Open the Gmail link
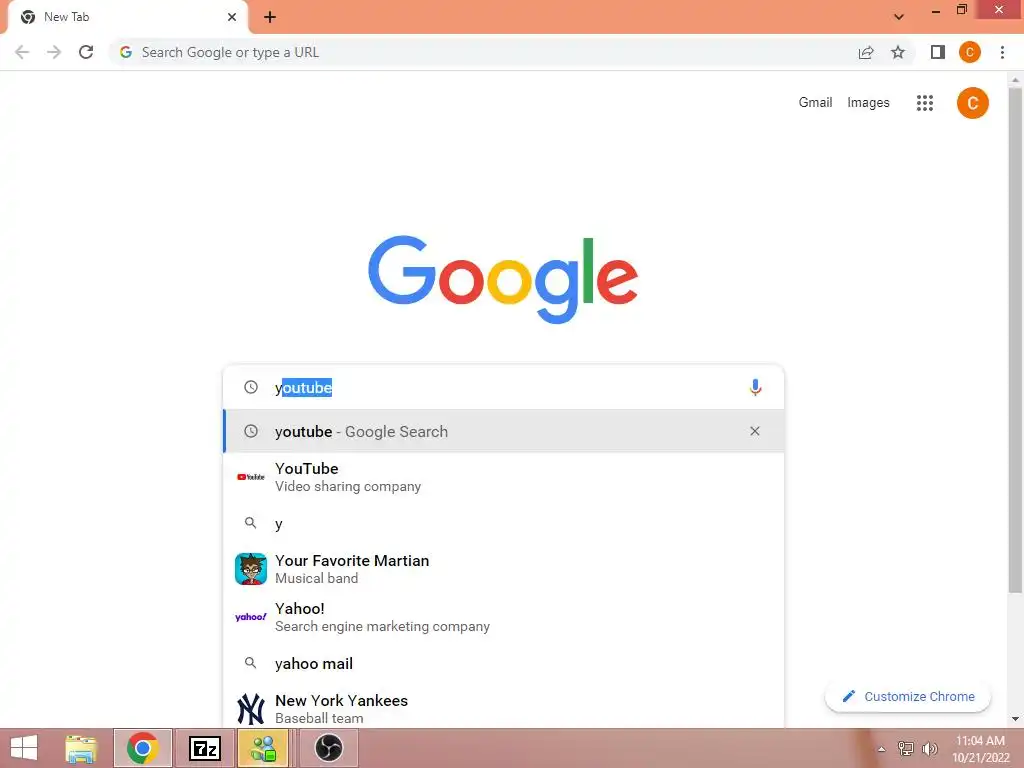The width and height of the screenshot is (1024, 768). click(x=815, y=103)
